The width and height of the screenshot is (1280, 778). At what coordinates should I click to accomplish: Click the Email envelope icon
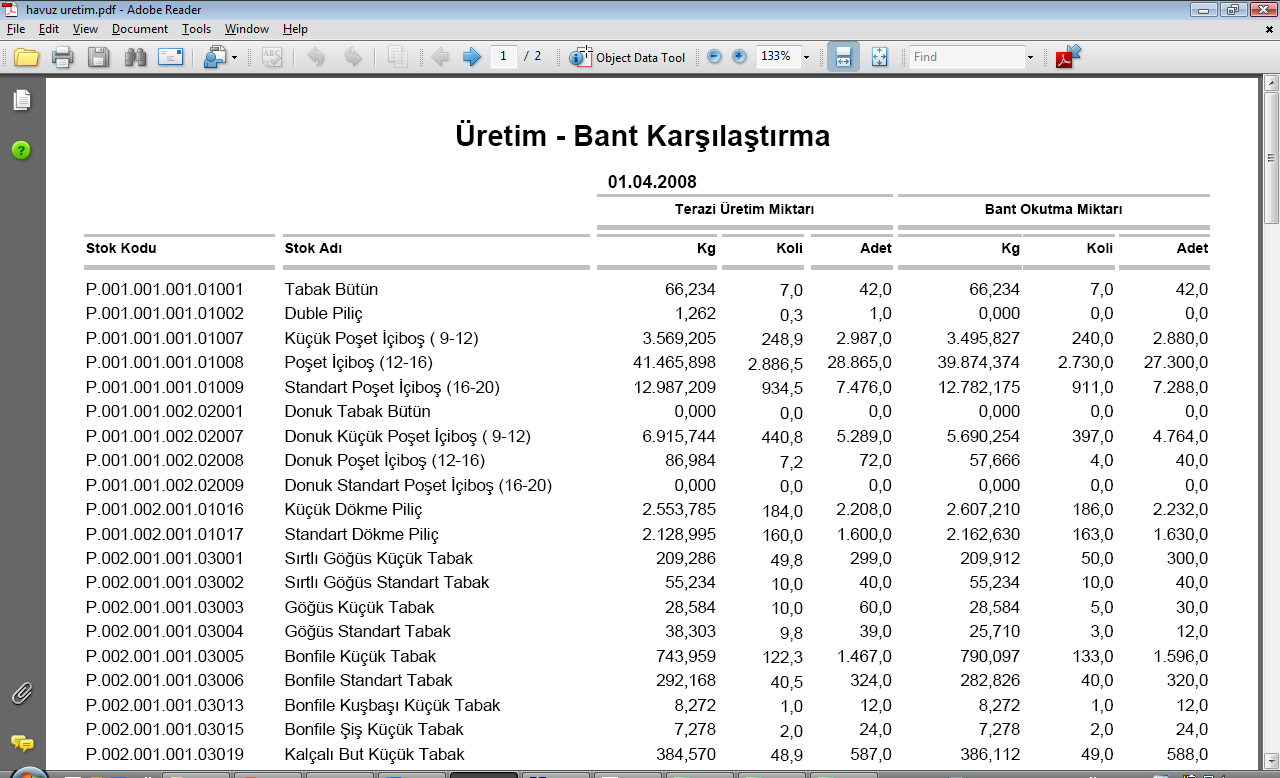170,57
